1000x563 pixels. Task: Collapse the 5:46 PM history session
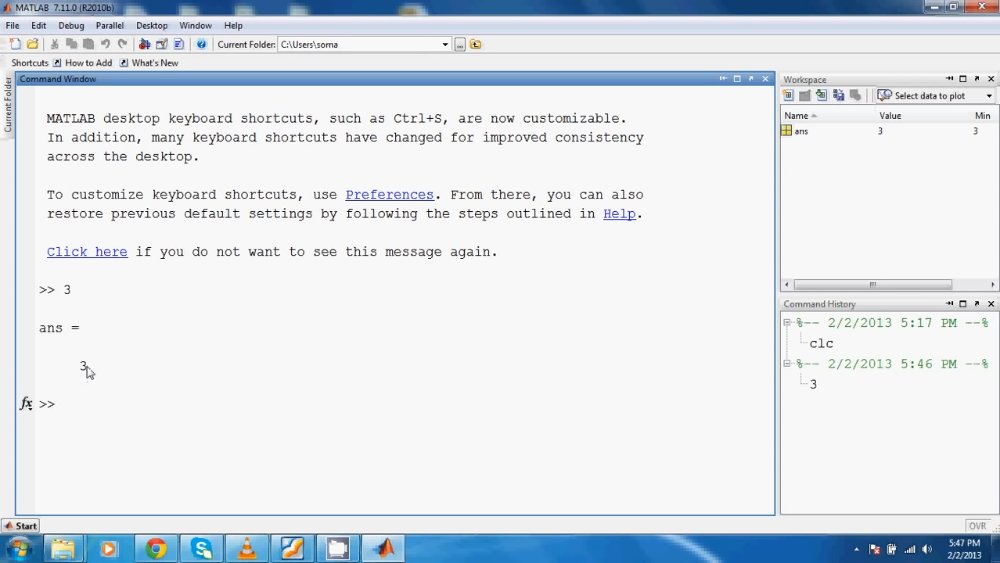tap(787, 363)
